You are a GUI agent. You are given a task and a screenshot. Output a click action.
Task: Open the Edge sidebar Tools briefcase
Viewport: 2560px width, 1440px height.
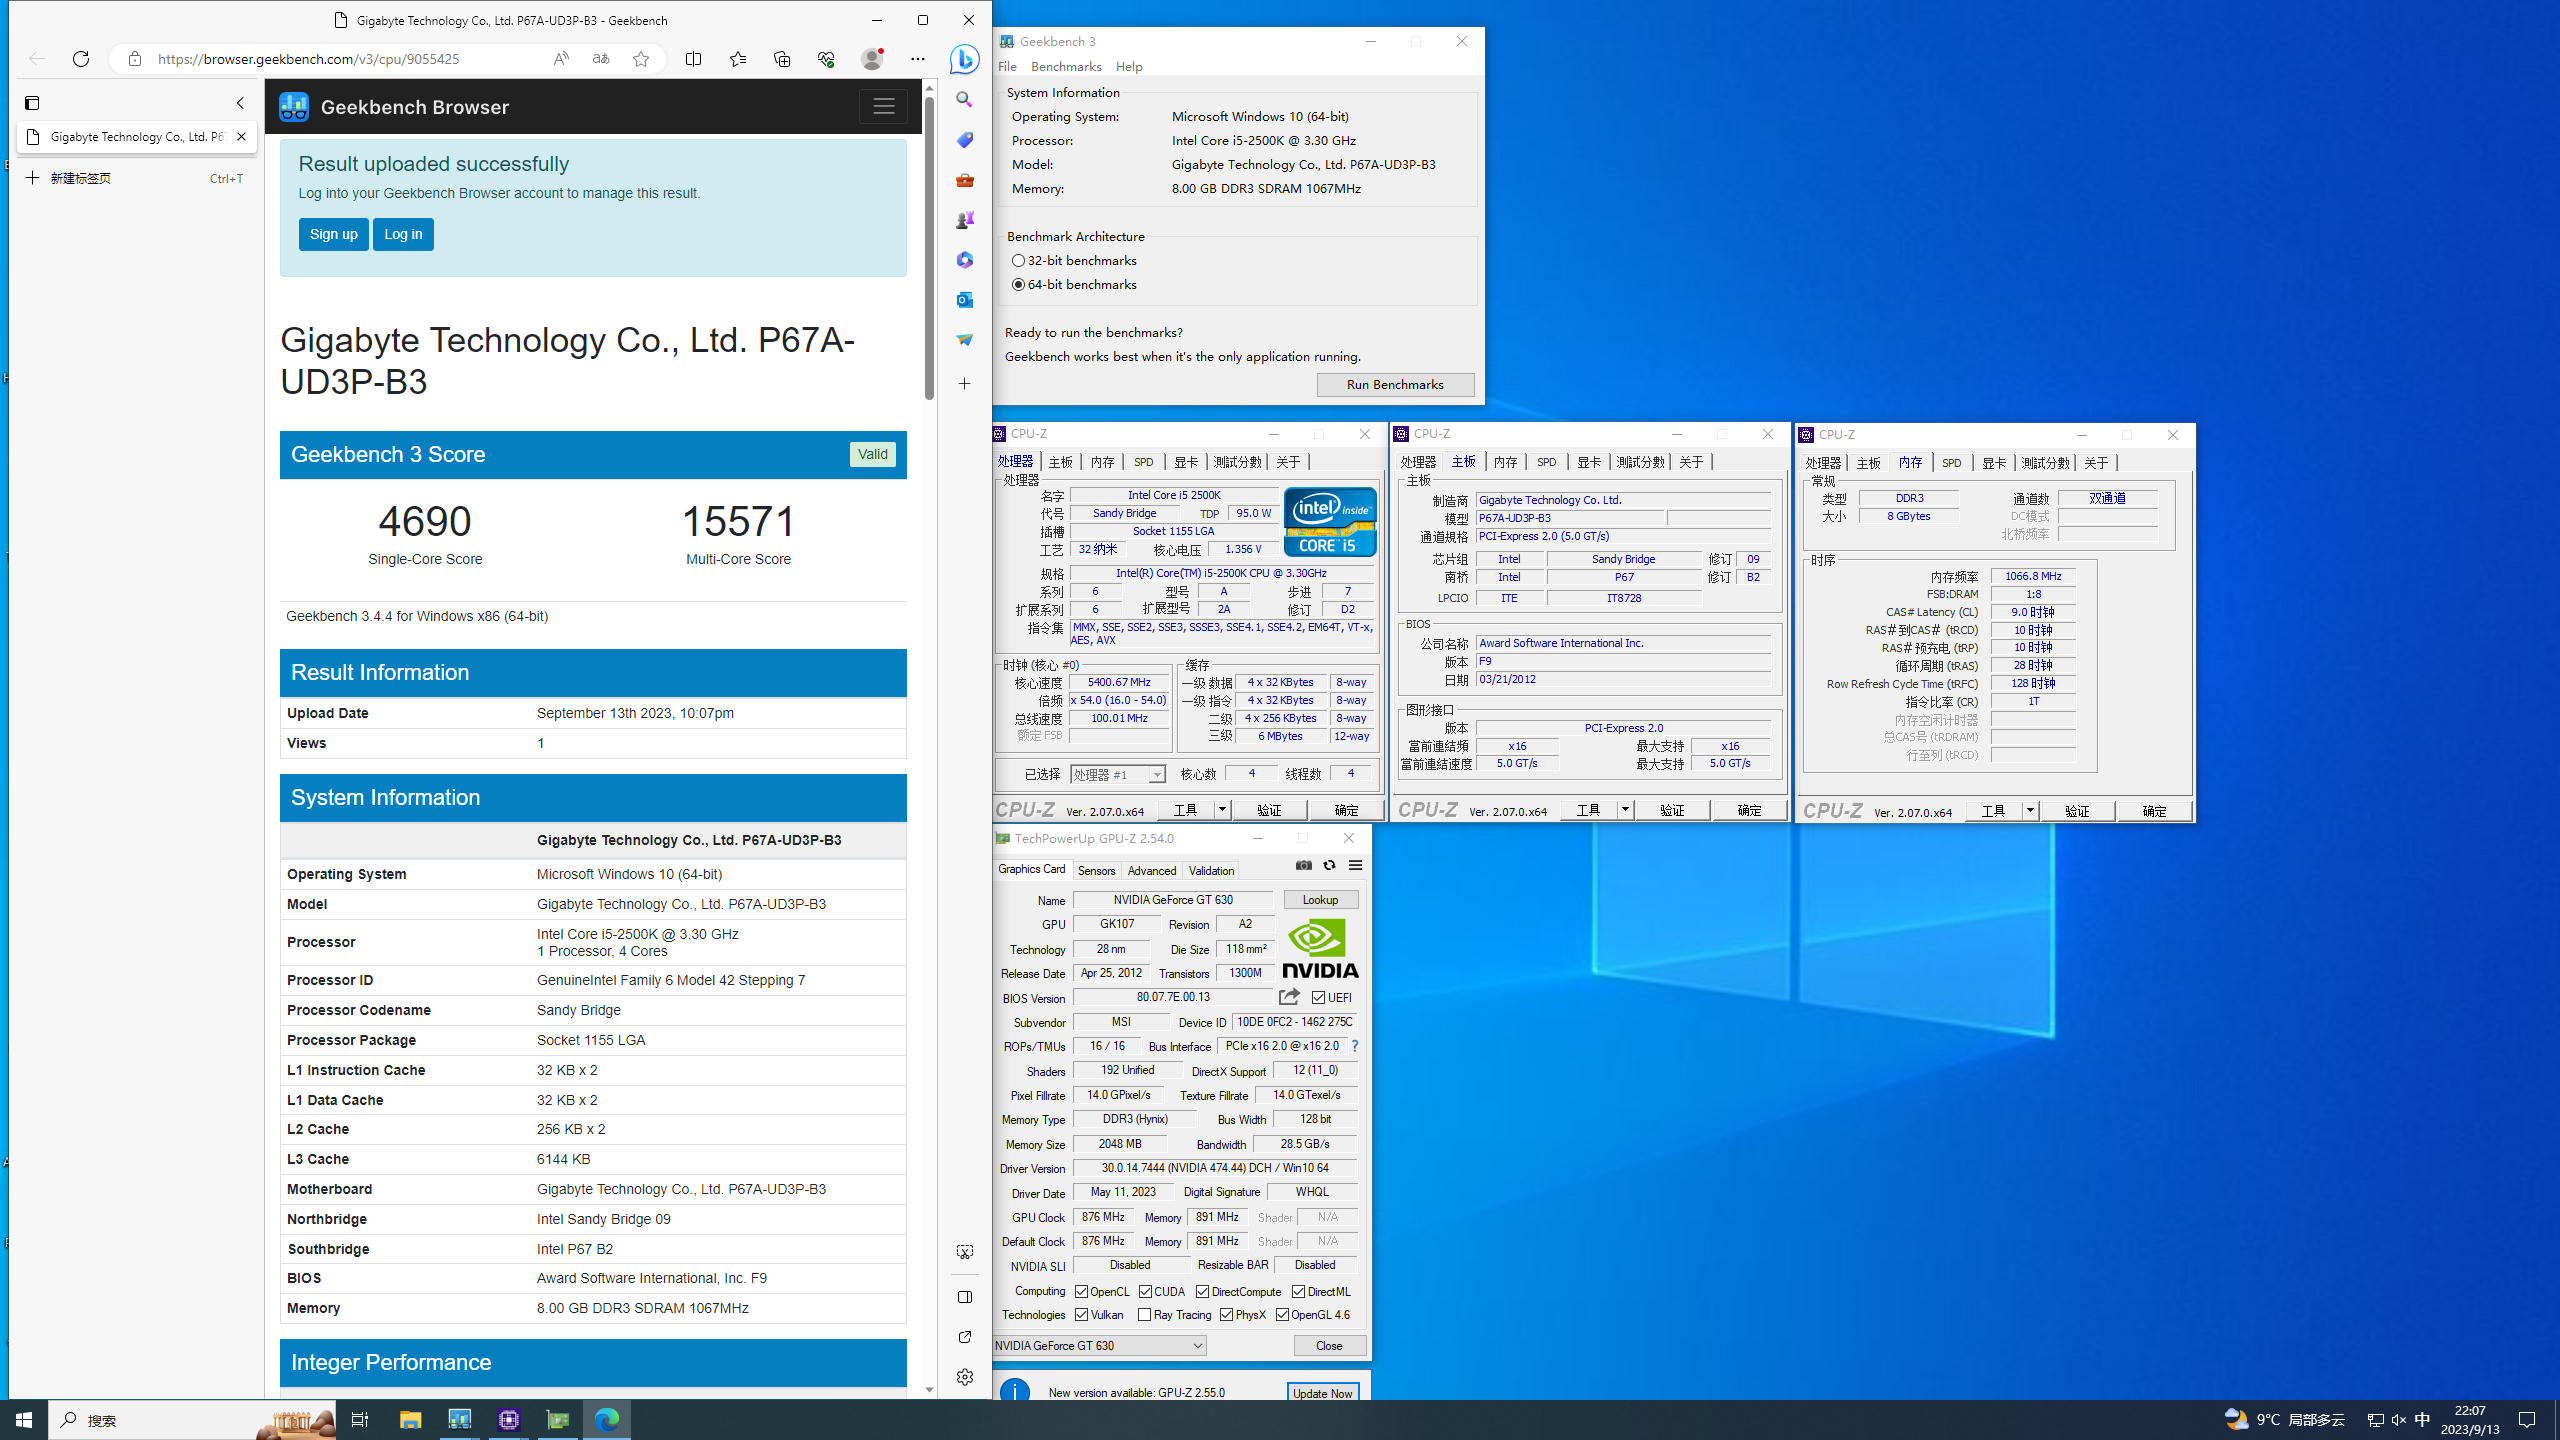[964, 180]
